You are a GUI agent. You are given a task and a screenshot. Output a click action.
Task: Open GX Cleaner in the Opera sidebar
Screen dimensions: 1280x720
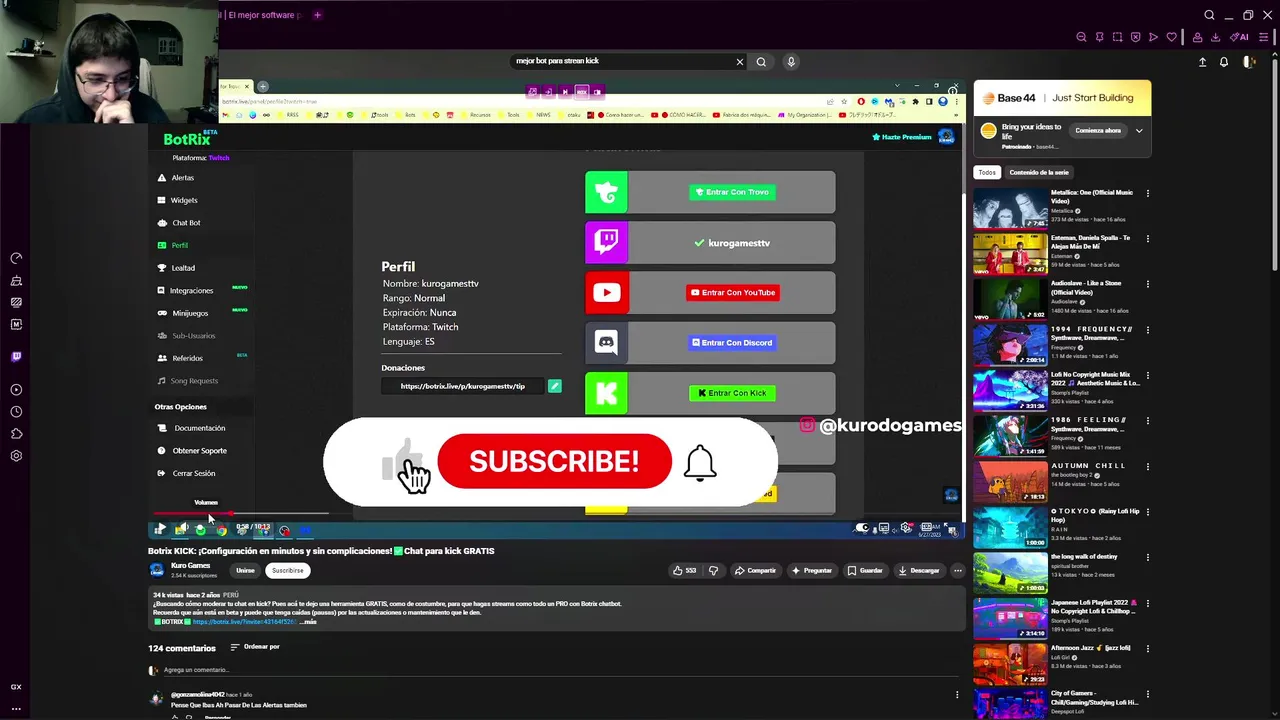coord(16,281)
